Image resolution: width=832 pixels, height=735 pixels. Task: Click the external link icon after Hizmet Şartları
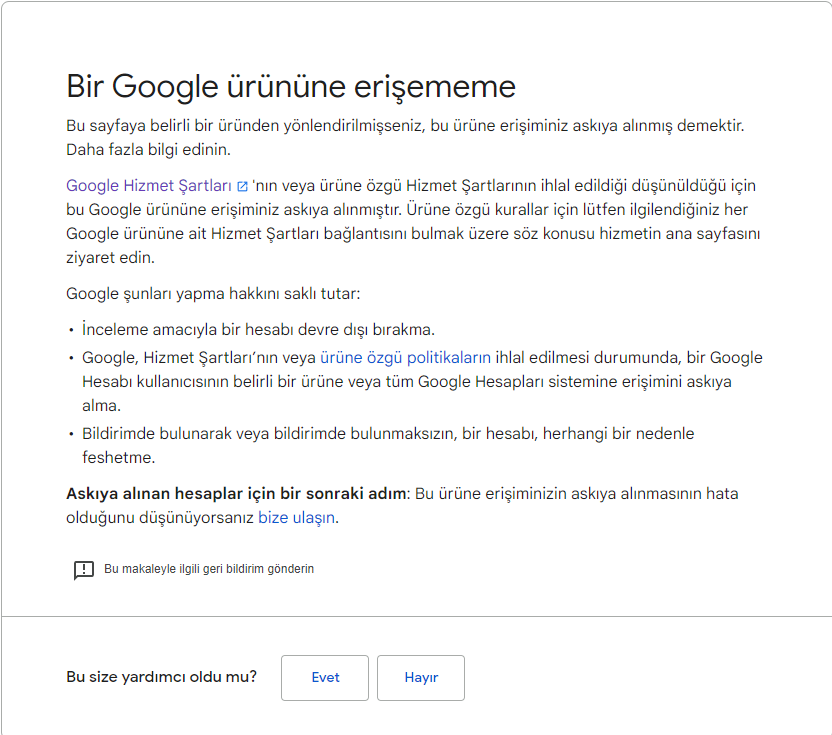pyautogui.click(x=242, y=186)
